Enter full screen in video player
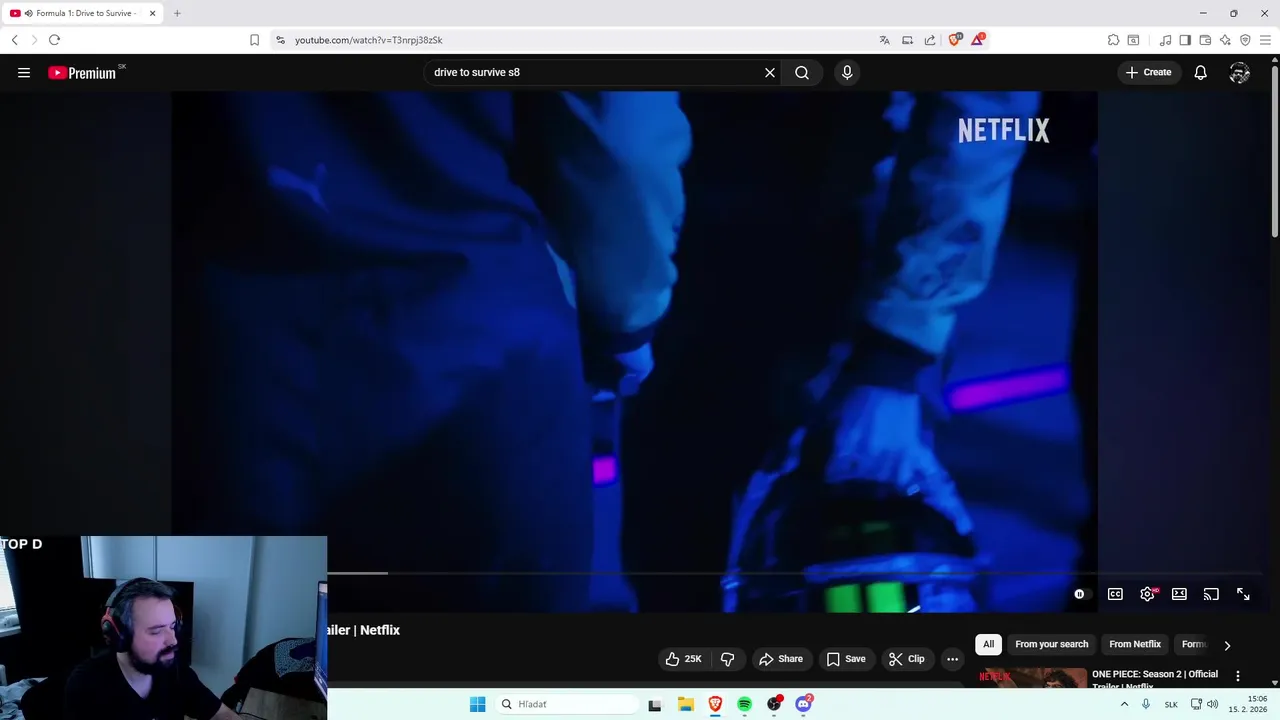The height and width of the screenshot is (720, 1280). click(1243, 594)
